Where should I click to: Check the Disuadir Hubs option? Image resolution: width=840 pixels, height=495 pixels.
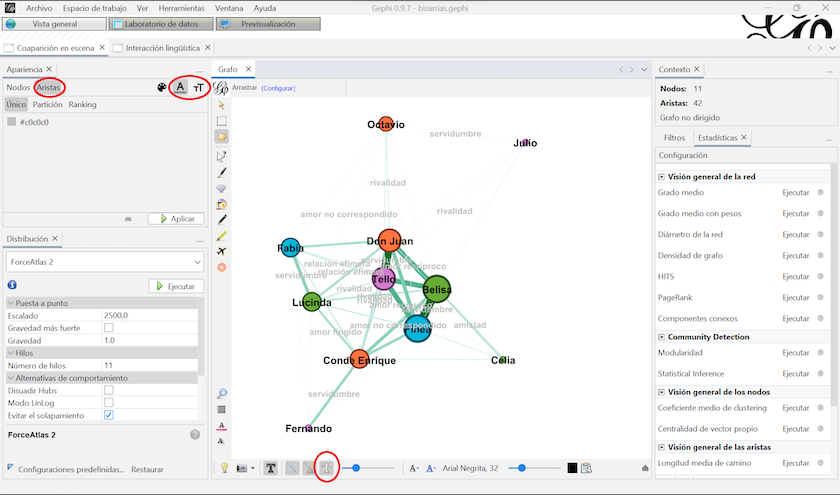coord(108,390)
